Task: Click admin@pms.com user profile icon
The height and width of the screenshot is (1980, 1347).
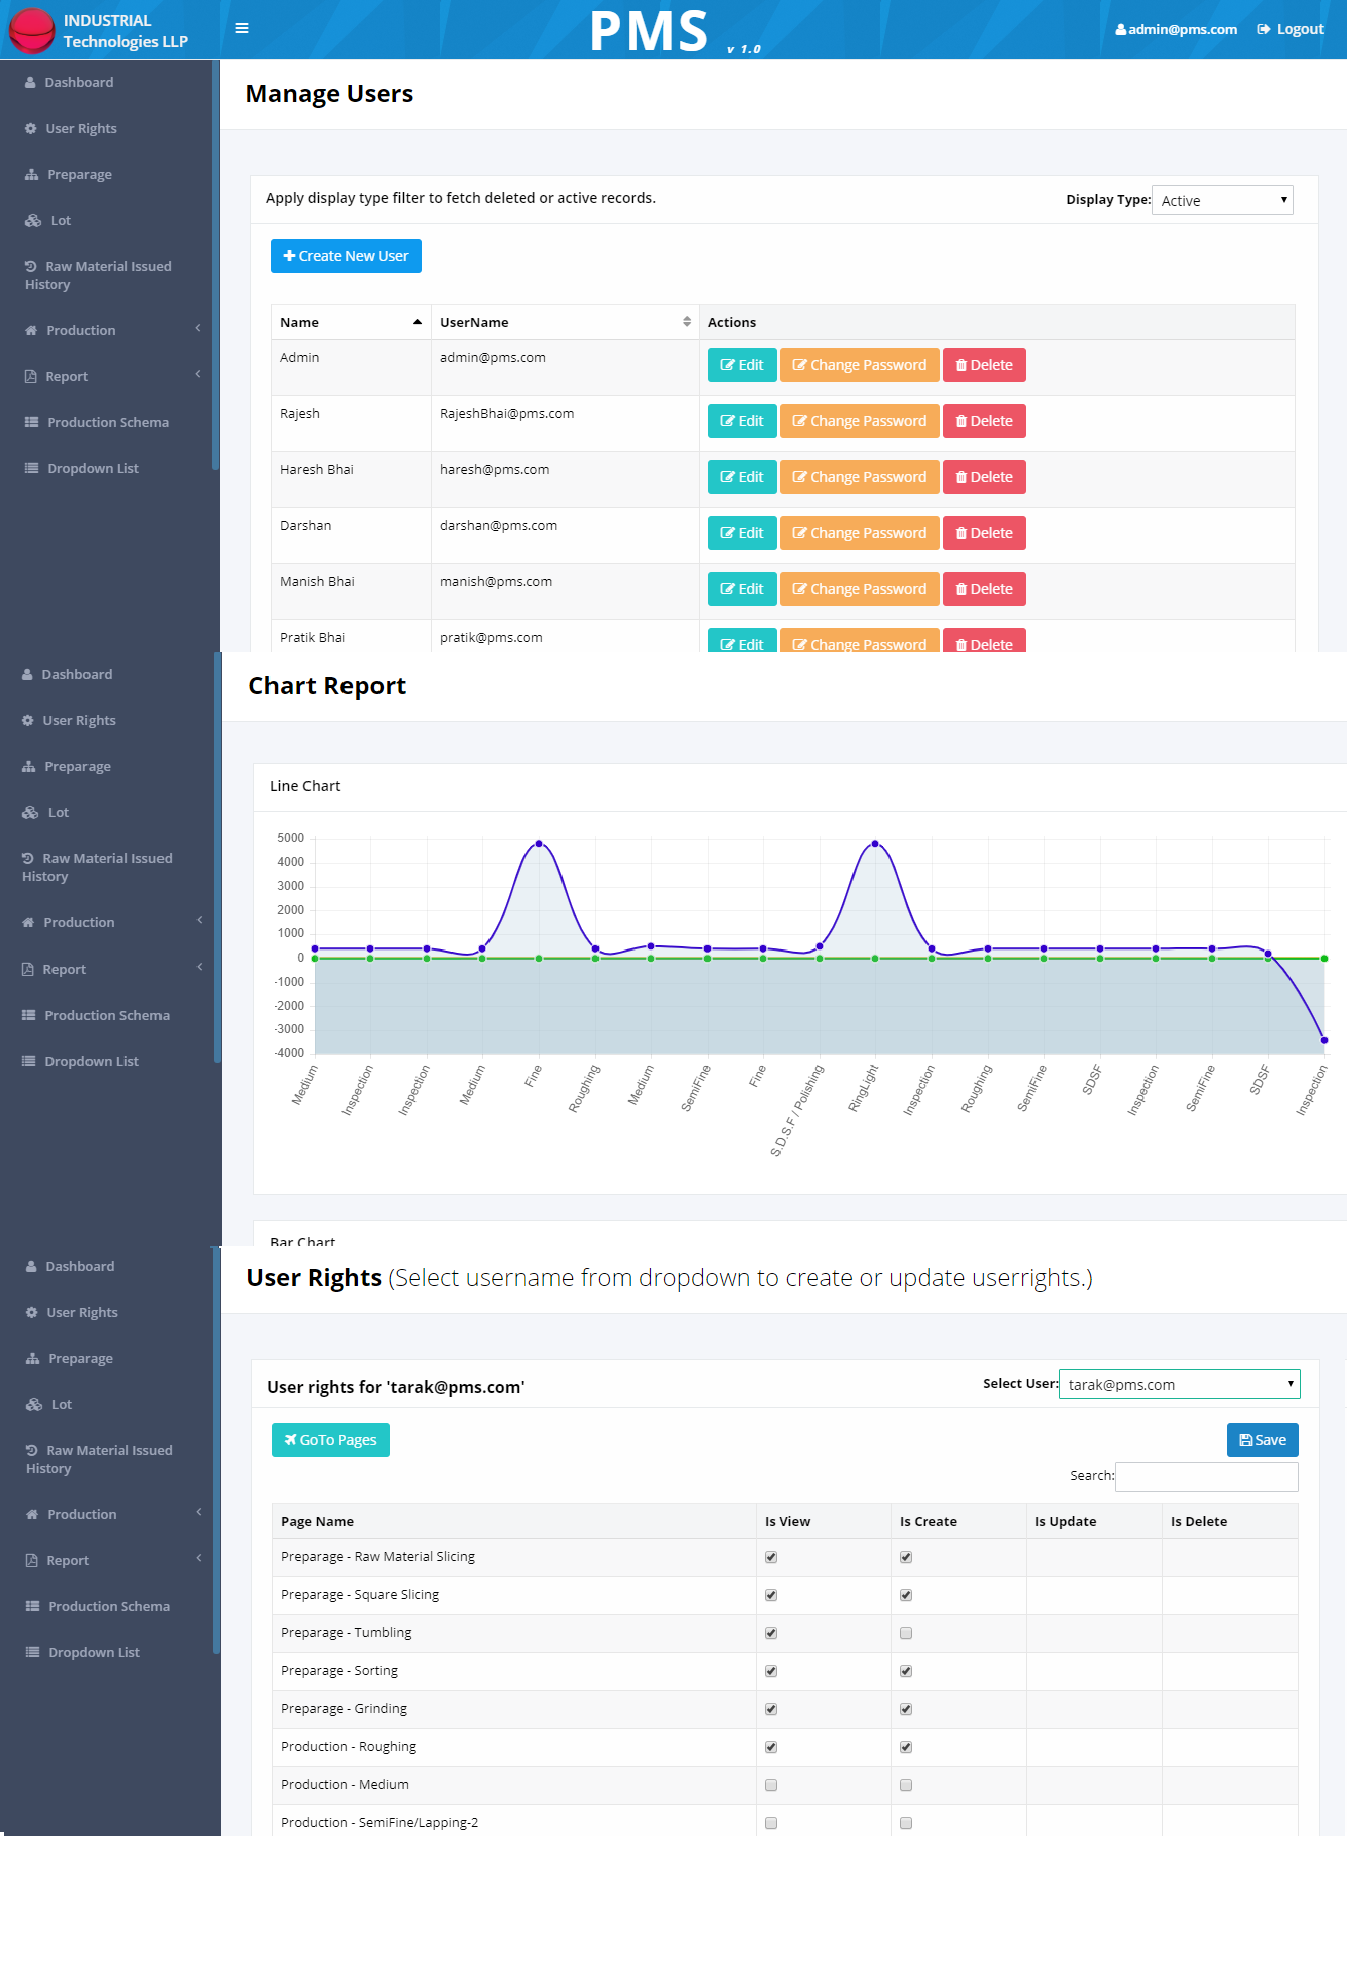Action: 1120,30
